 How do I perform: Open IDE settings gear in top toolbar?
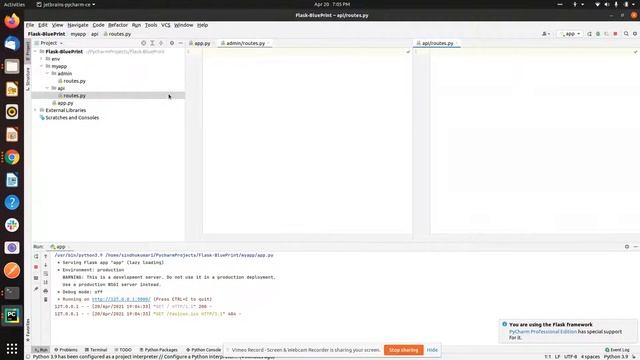pyautogui.click(x=635, y=34)
